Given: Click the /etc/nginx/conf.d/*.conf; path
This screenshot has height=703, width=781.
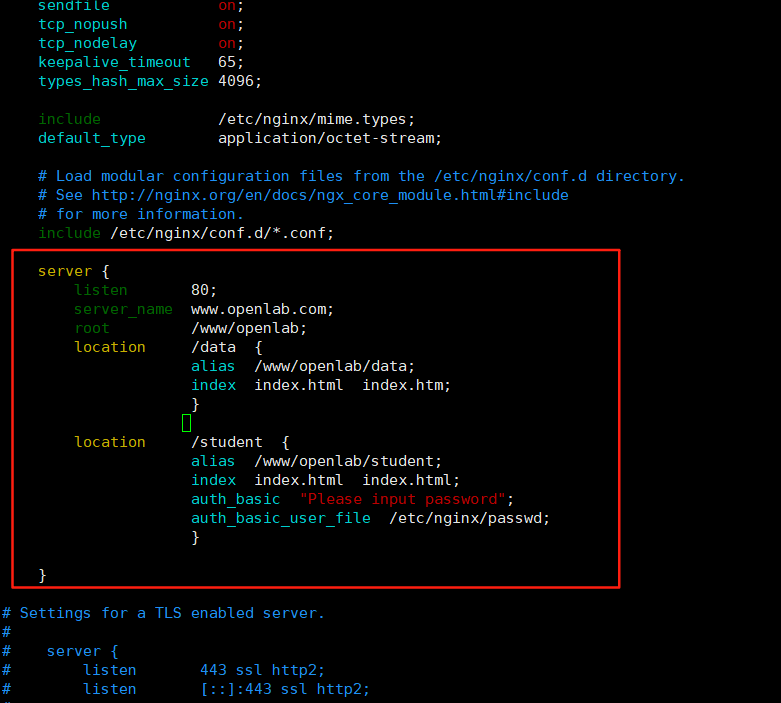Looking at the screenshot, I should (222, 233).
